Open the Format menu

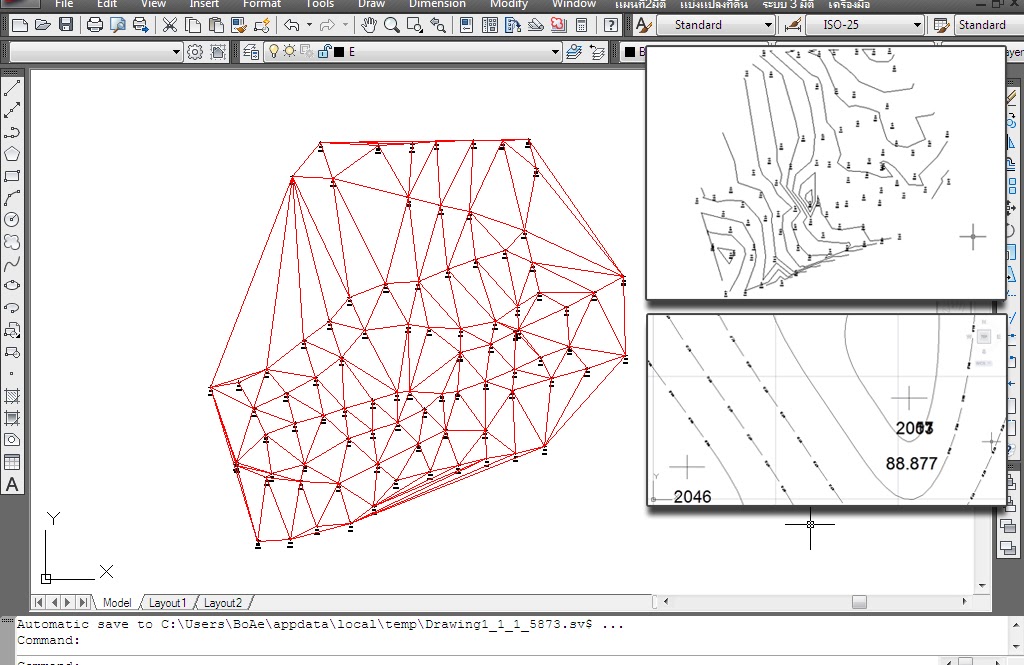pyautogui.click(x=262, y=4)
